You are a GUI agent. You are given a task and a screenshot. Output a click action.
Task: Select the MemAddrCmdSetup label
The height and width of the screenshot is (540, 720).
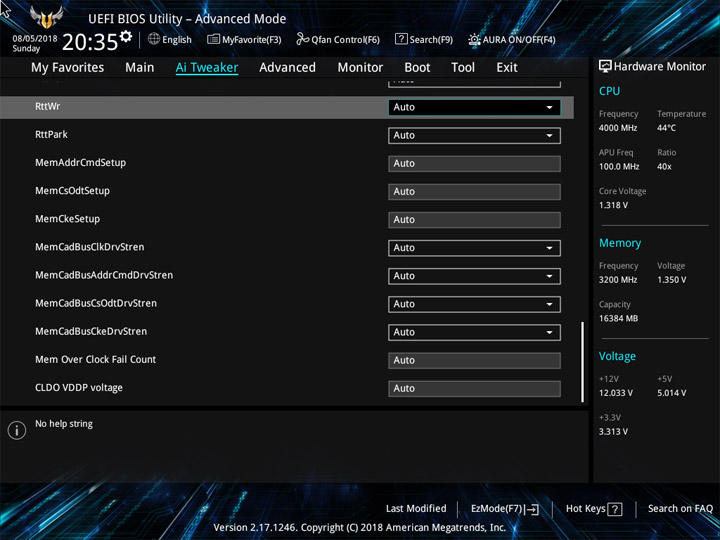[80, 163]
